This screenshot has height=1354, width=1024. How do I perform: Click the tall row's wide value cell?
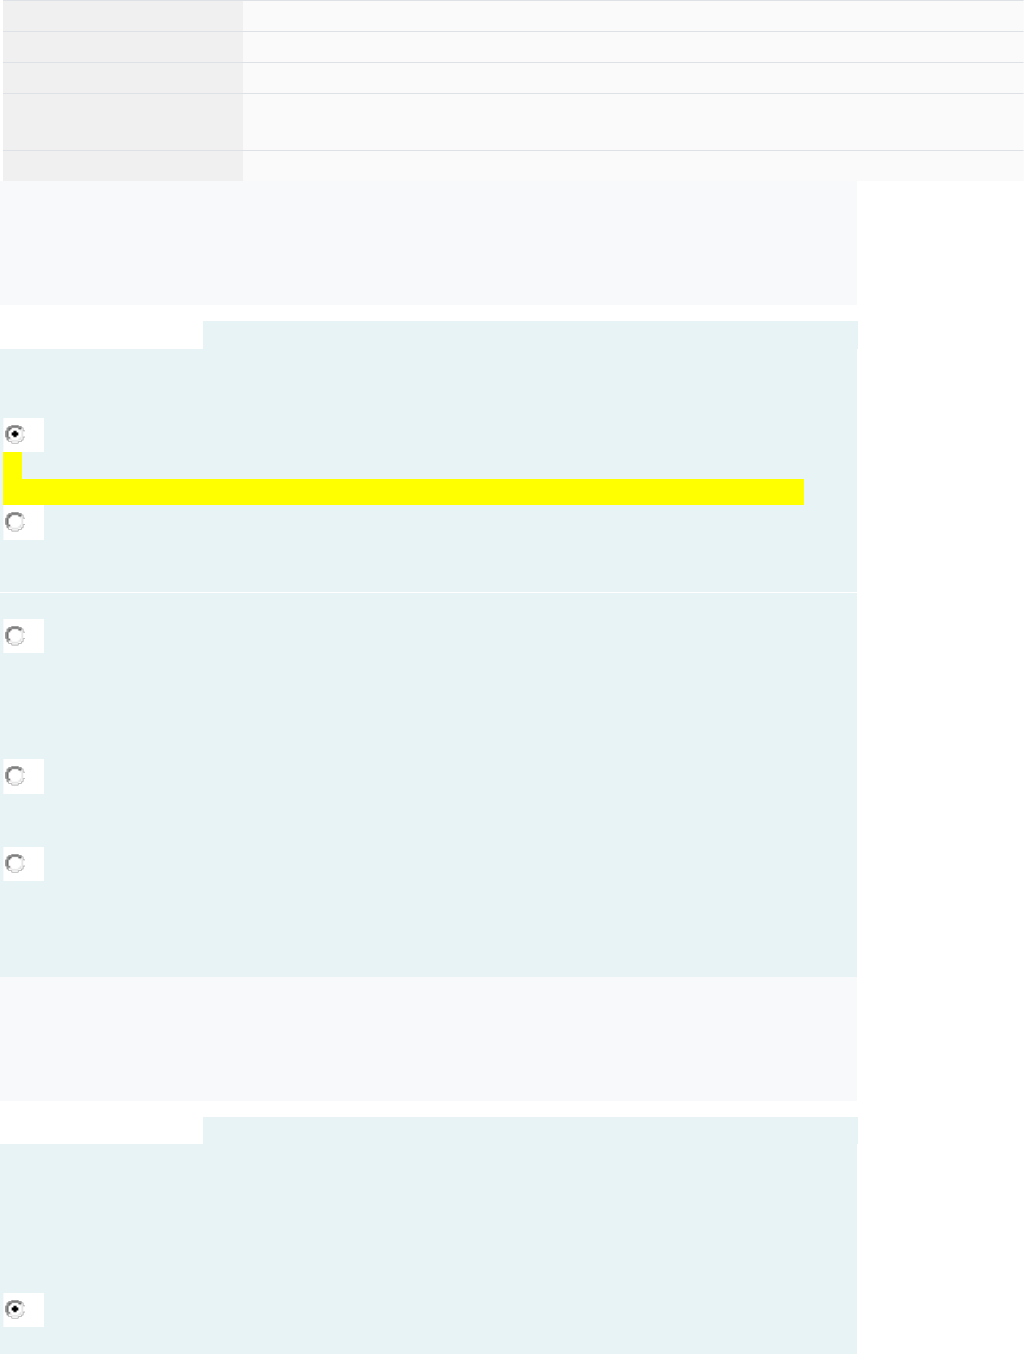click(633, 122)
